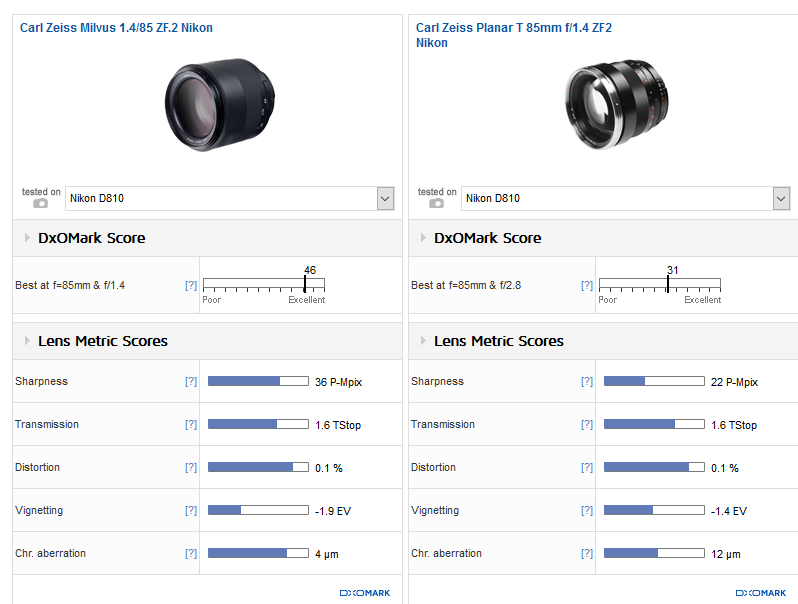Screen dimensions: 798x604
Task: Open Carl Zeiss Milvus 1.4/85 ZF.2 Nikon link
Action: tap(116, 28)
